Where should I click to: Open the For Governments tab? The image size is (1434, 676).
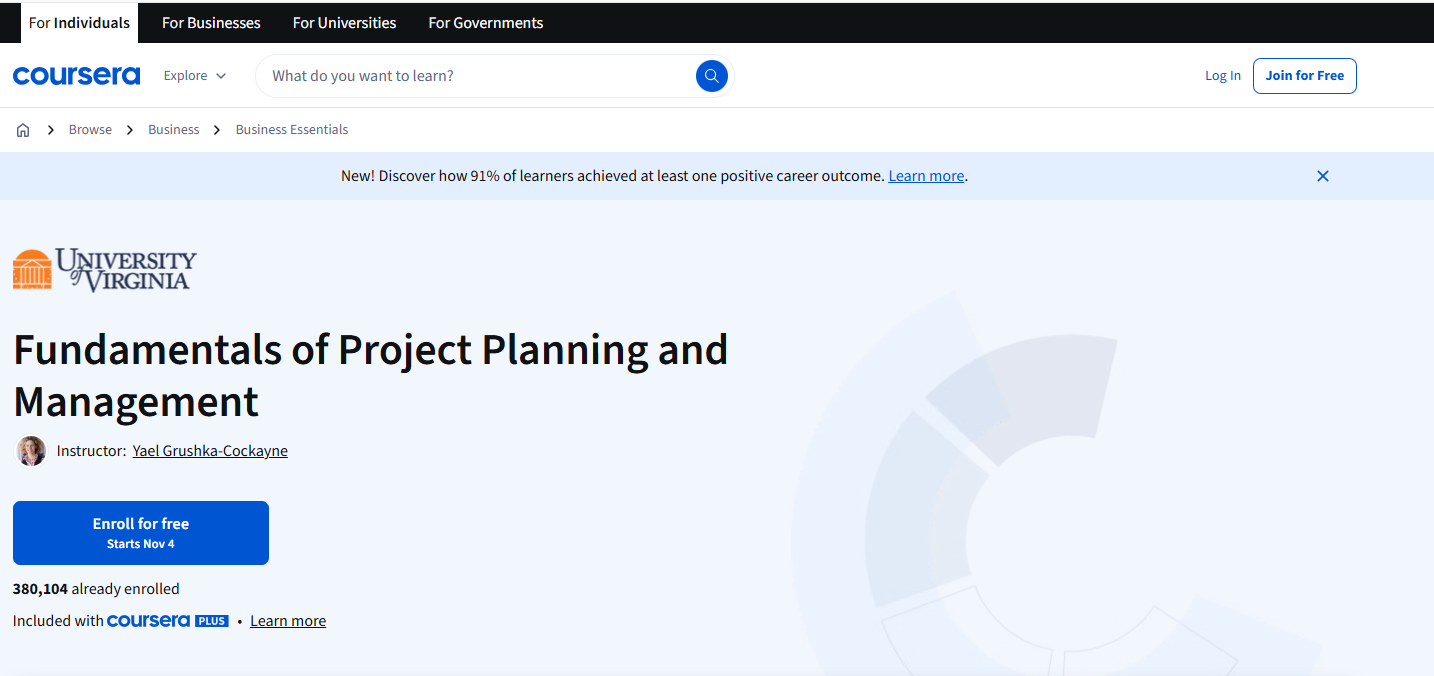[485, 22]
